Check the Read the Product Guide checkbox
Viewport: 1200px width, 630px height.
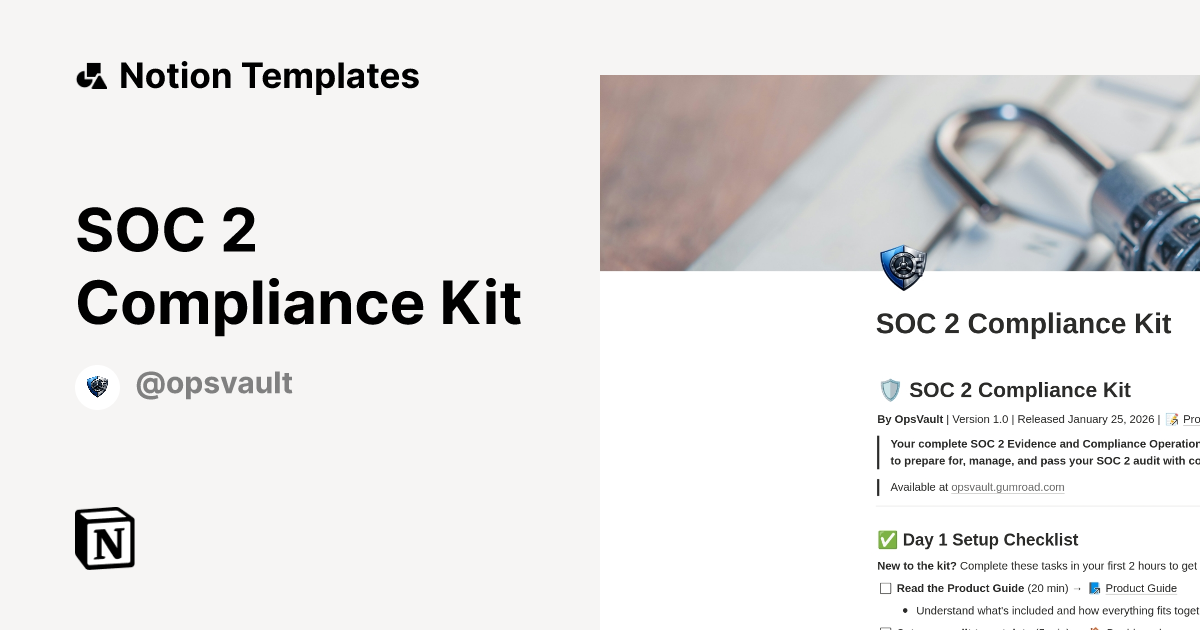tap(885, 589)
